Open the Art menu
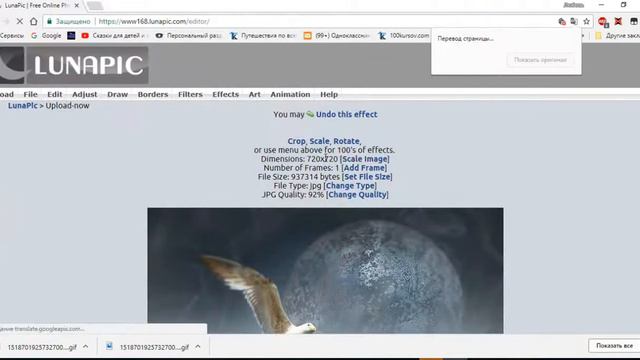This screenshot has width=640, height=360. pyautogui.click(x=254, y=94)
